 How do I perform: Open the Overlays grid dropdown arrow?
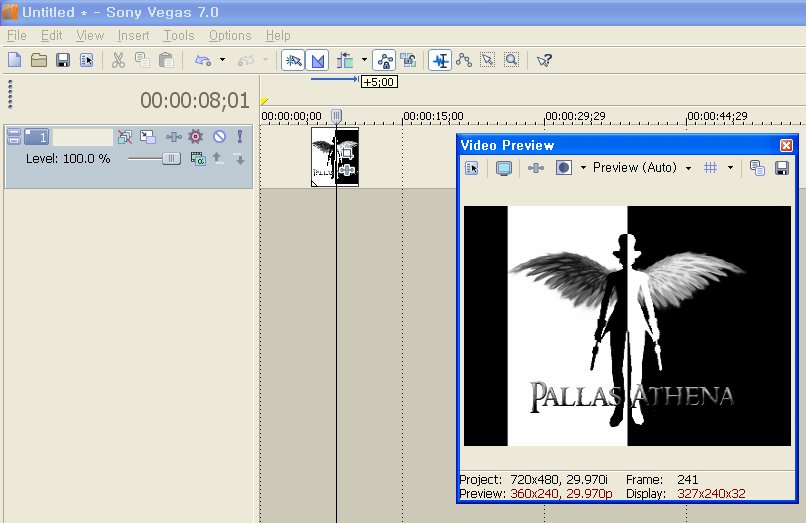[730, 168]
